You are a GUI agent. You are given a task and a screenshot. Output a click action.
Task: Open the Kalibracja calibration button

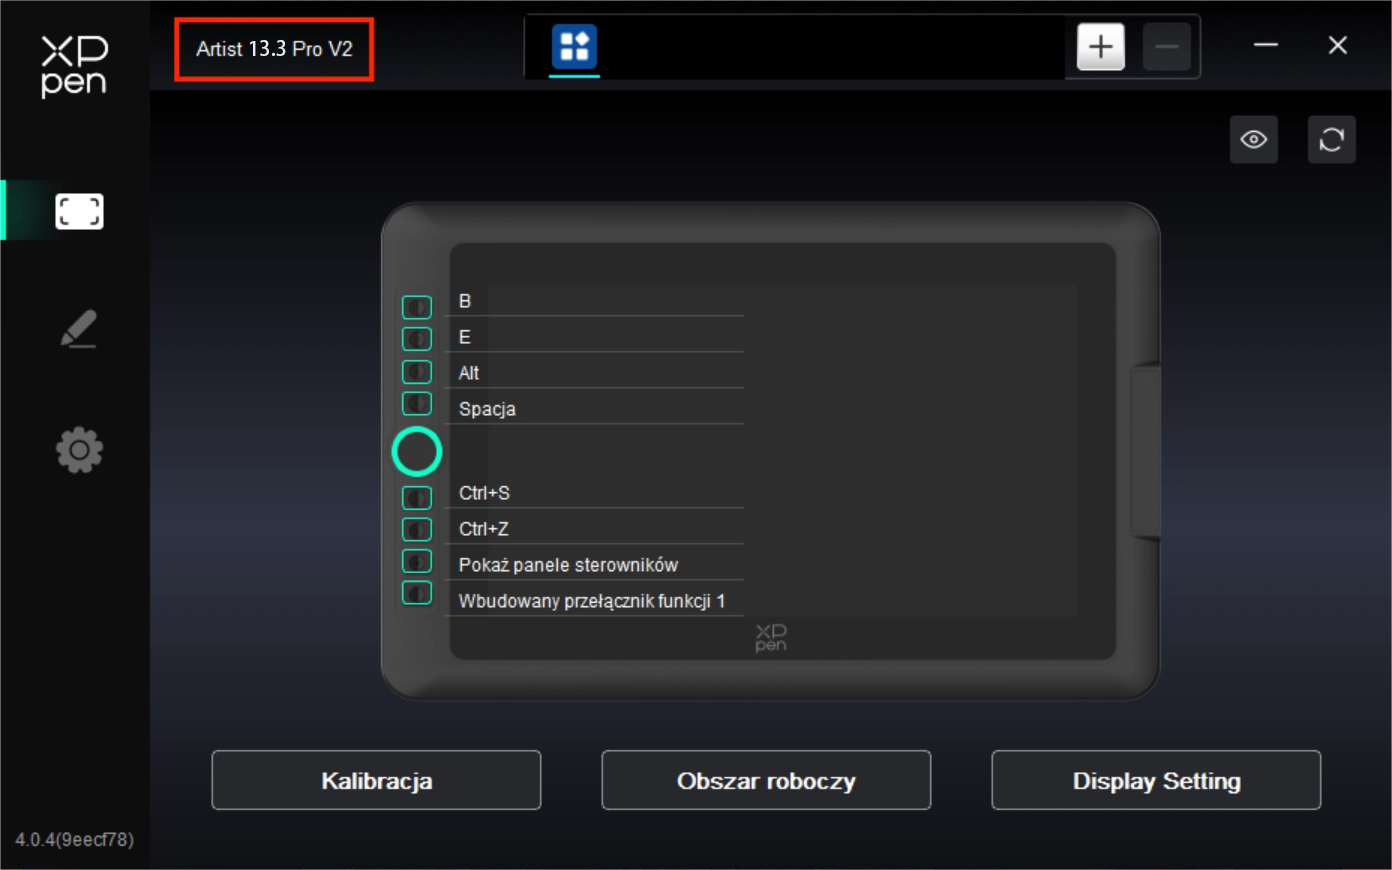tap(376, 780)
